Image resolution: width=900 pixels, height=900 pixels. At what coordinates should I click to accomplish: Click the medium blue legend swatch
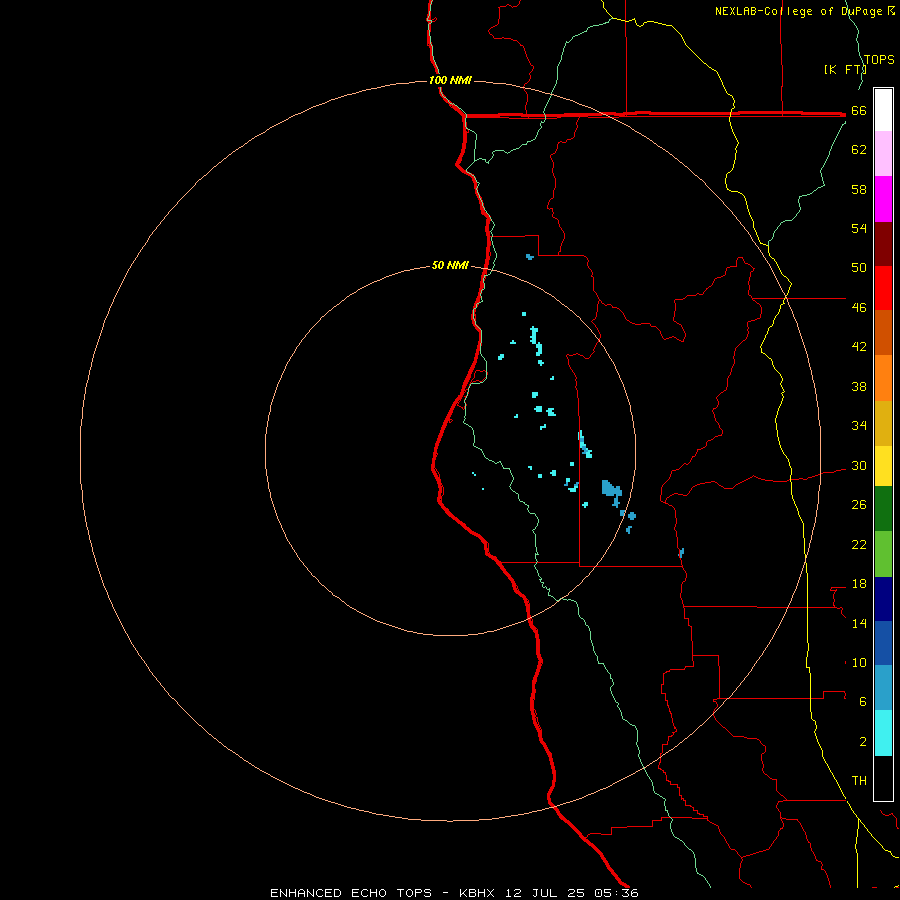pos(883,643)
